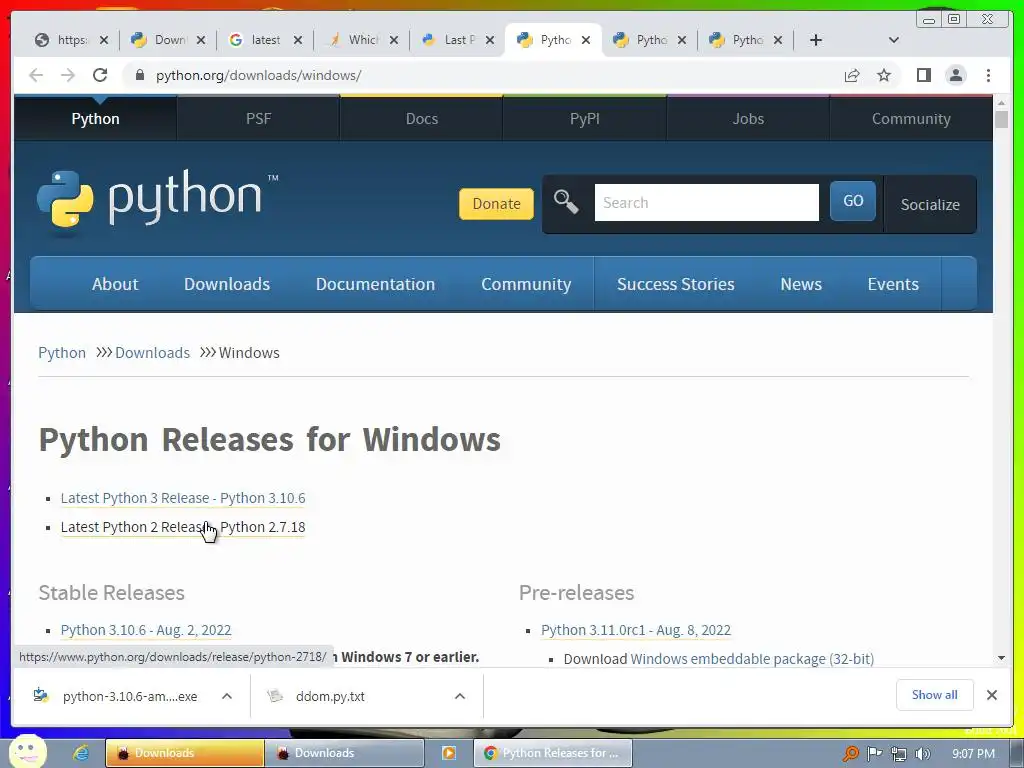Viewport: 1024px width, 768px height.
Task: Open the PyPI top navigation tab
Action: [x=584, y=119]
